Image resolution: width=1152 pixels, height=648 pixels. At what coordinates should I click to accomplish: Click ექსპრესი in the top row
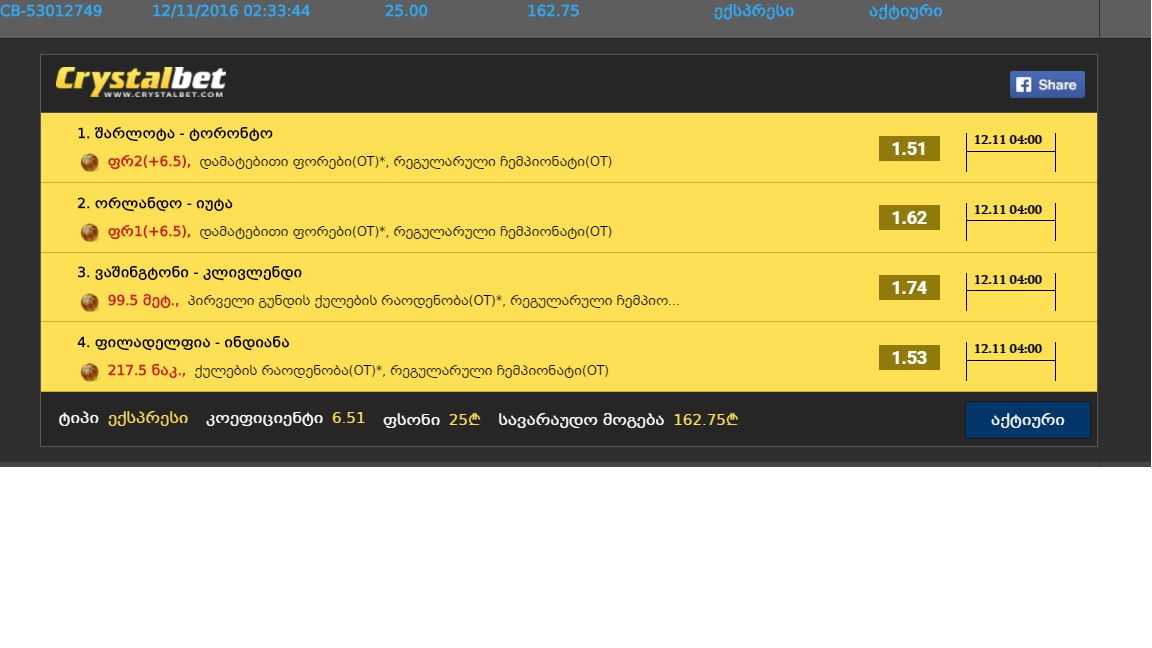tap(754, 11)
